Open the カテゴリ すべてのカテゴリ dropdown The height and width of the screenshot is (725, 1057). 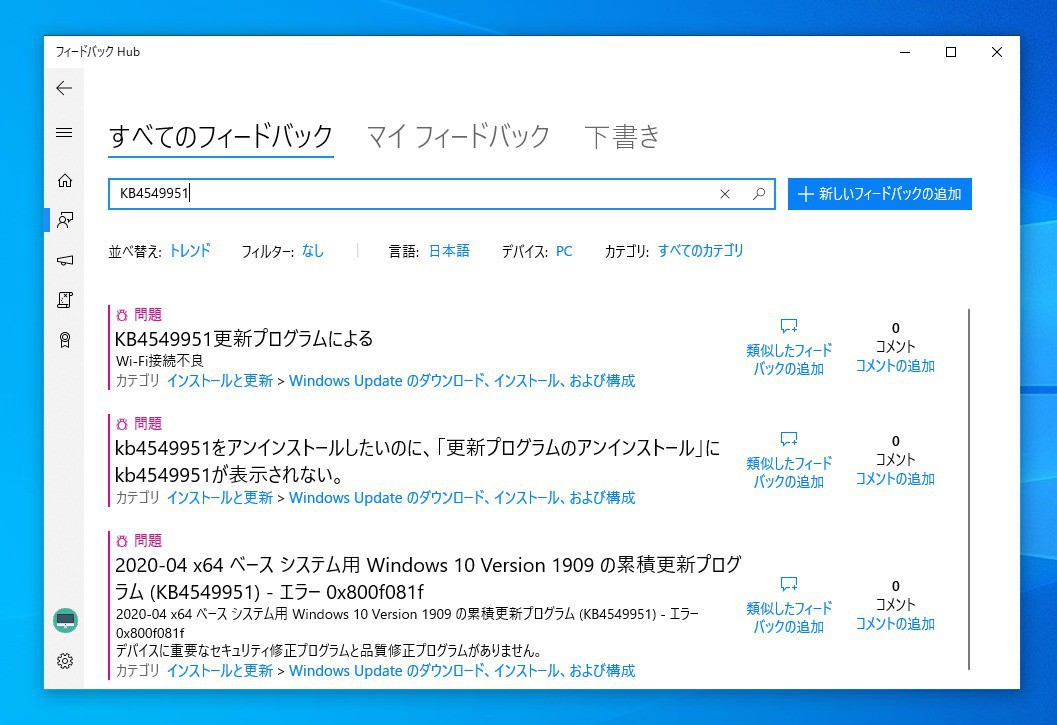click(700, 252)
